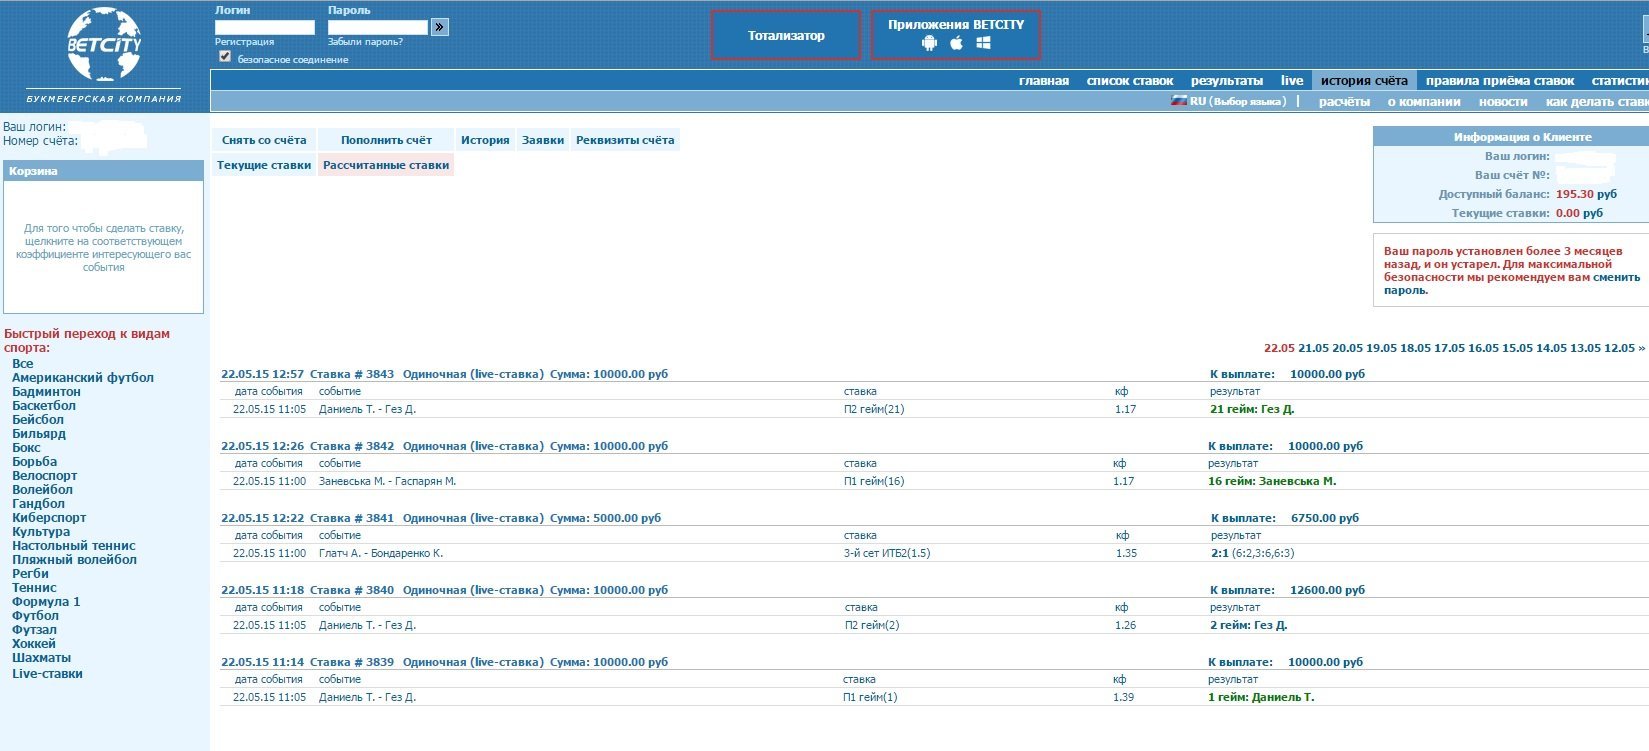Click into the 'Пароль' input field
This screenshot has height=751, width=1649.
click(x=378, y=27)
